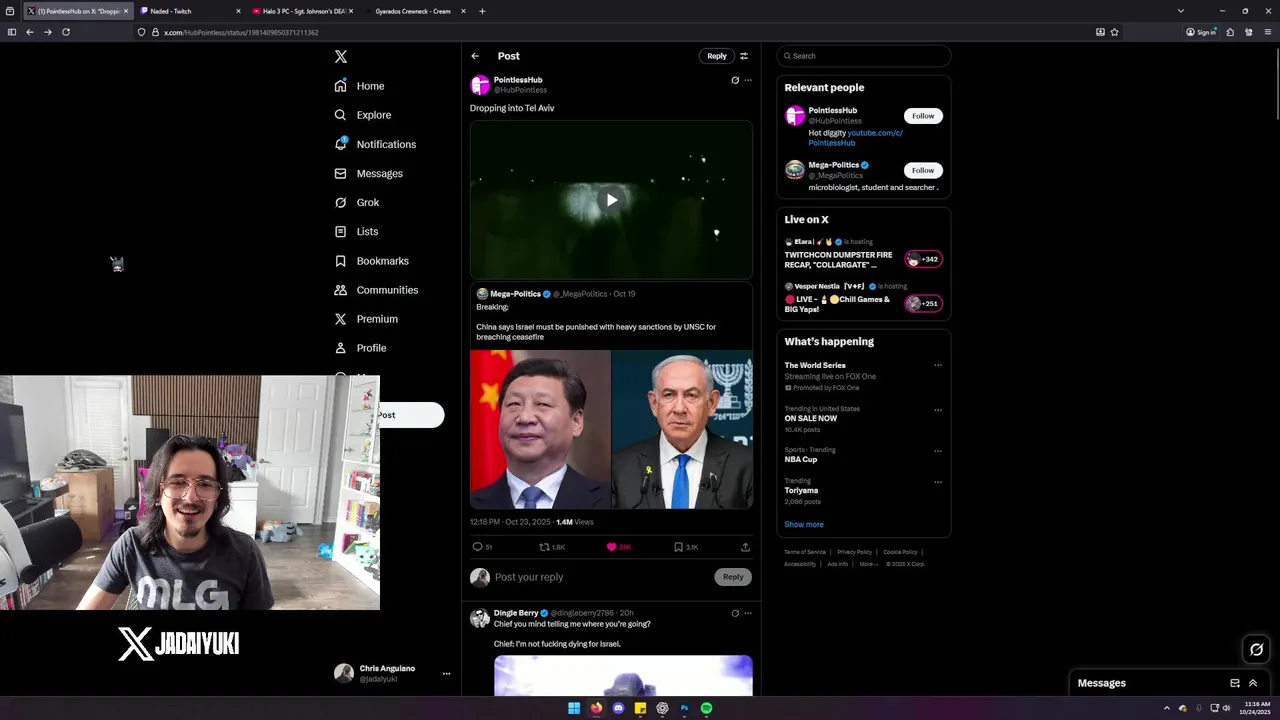
Task: Expand the Messages drawer chevrons
Action: click(x=1253, y=683)
